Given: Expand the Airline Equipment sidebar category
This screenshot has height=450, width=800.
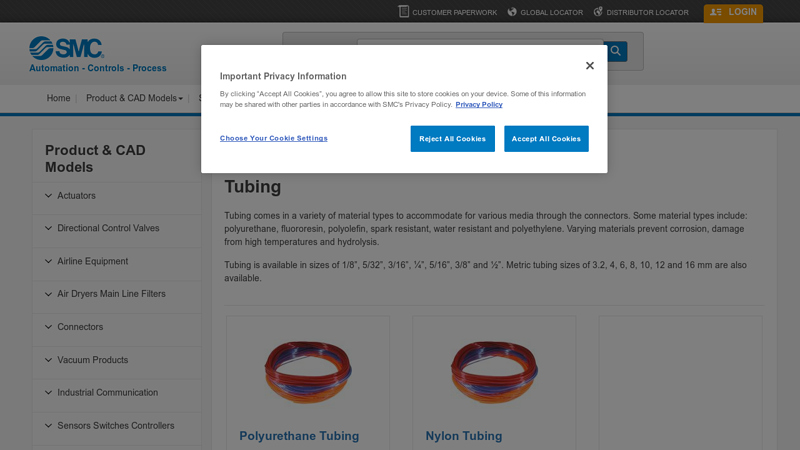Looking at the screenshot, I should pos(92,261).
